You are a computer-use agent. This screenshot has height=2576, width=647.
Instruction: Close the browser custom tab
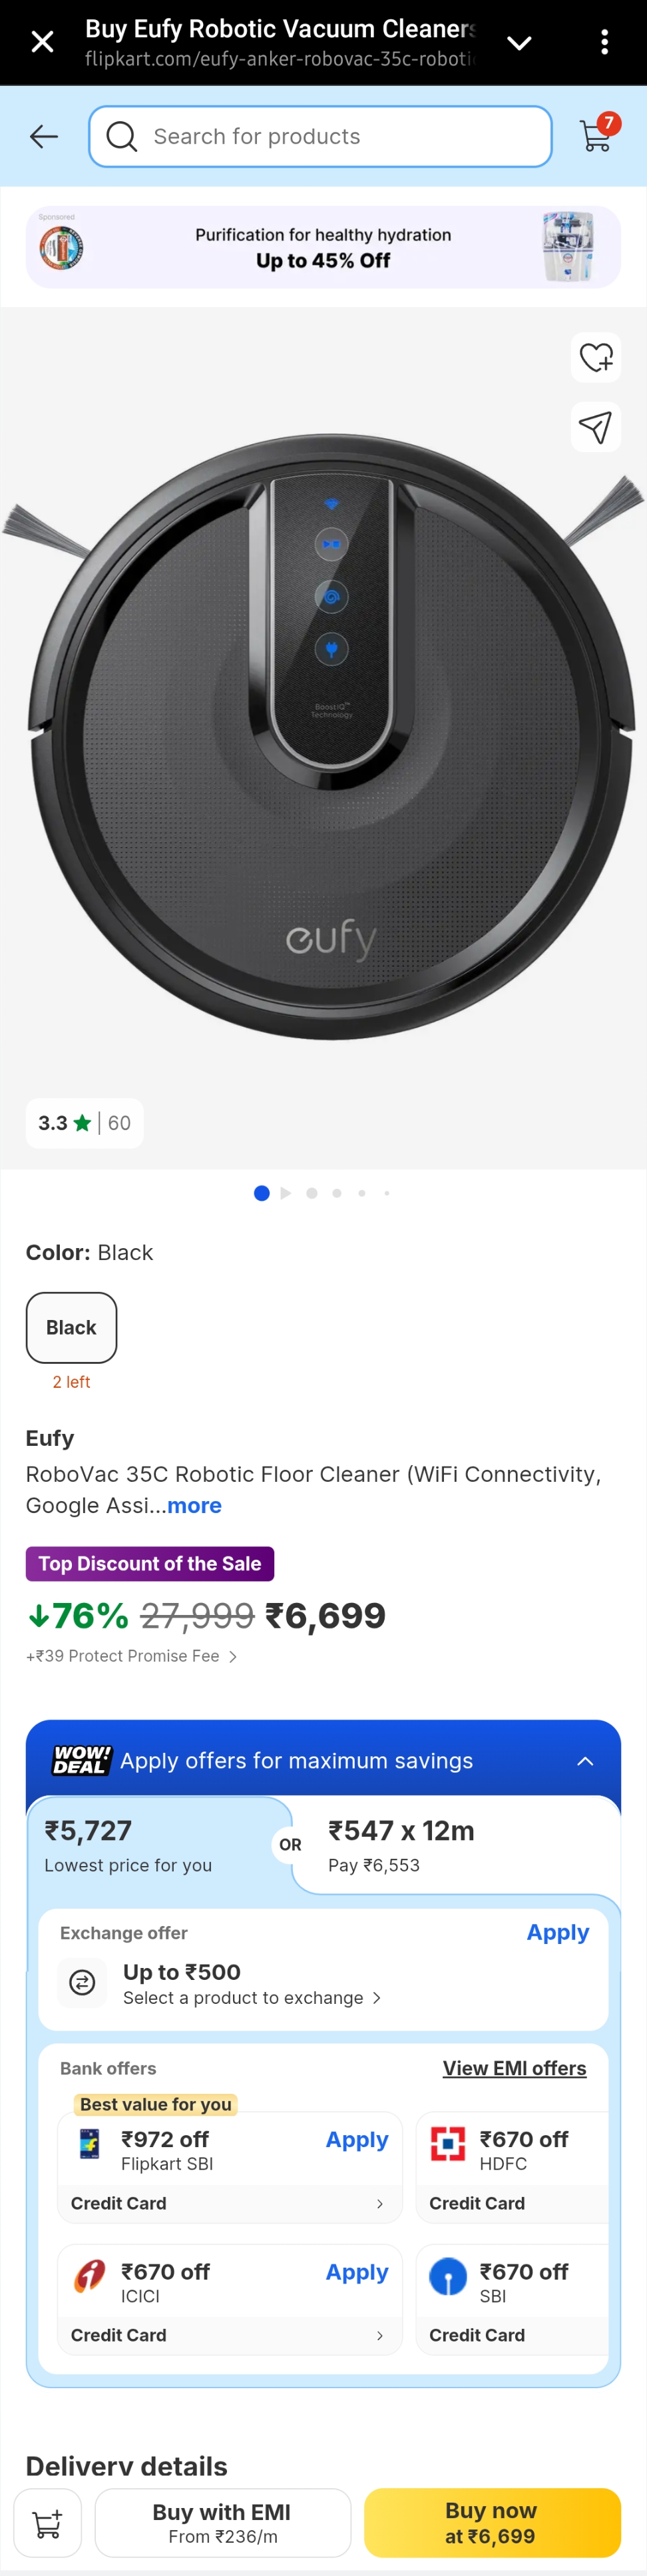click(x=42, y=42)
